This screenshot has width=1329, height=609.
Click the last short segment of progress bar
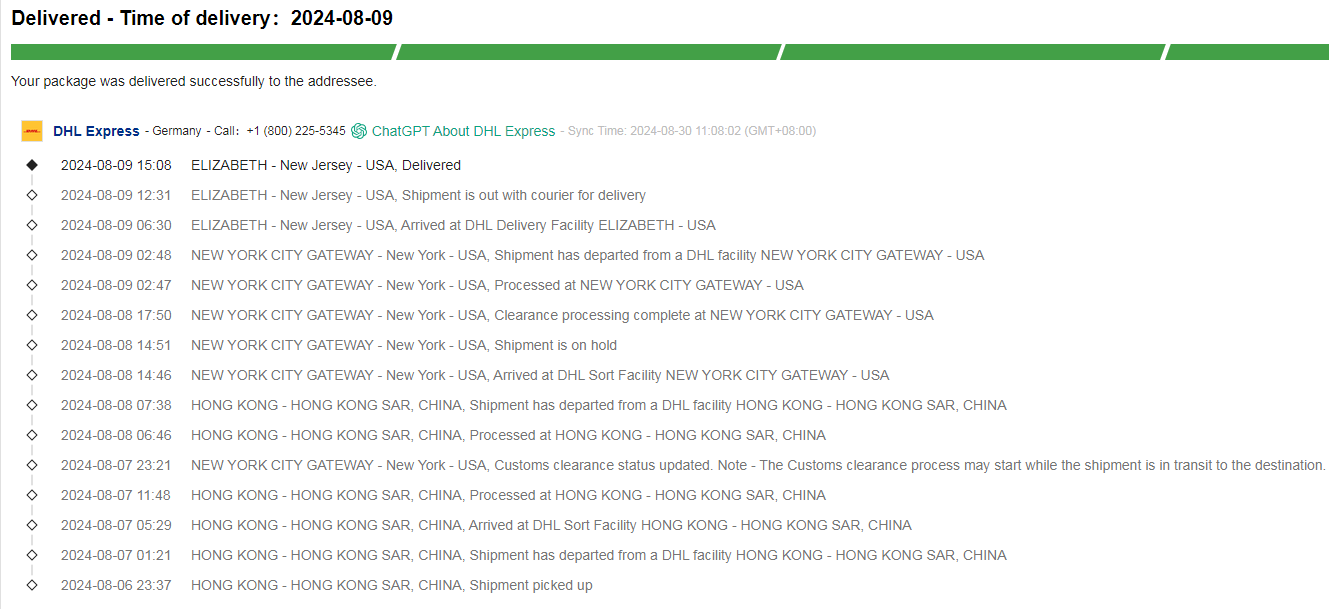pos(1247,52)
